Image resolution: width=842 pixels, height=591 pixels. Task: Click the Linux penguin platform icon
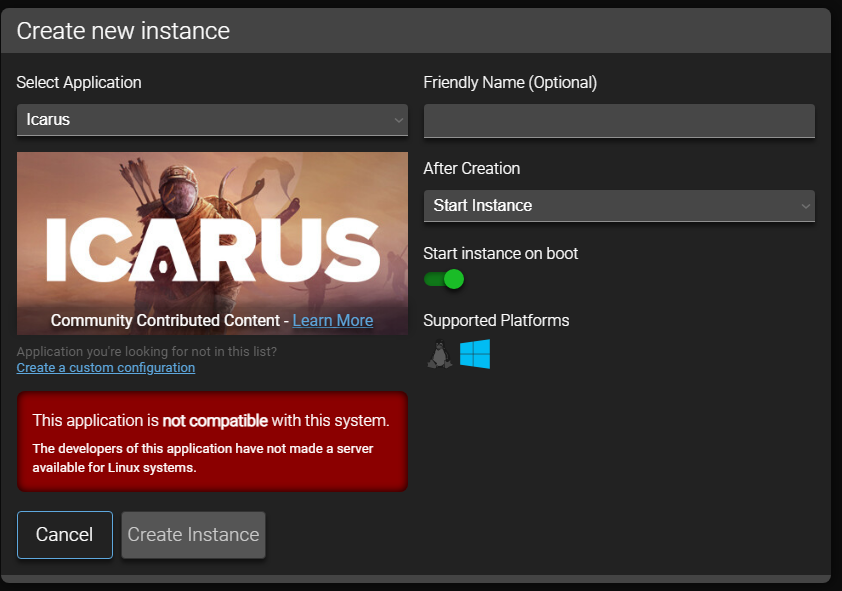pos(438,354)
